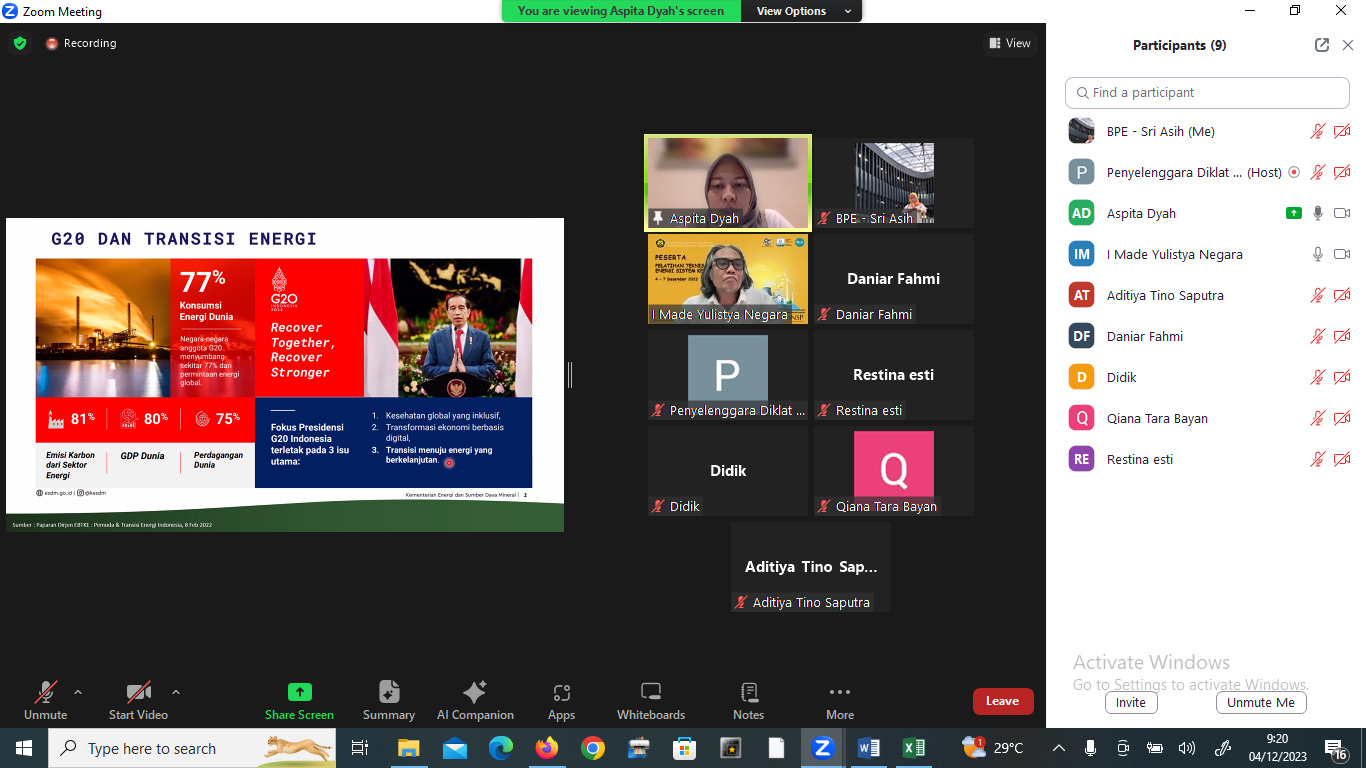Open Firefox from the taskbar
This screenshot has width=1366, height=768.
coord(547,748)
